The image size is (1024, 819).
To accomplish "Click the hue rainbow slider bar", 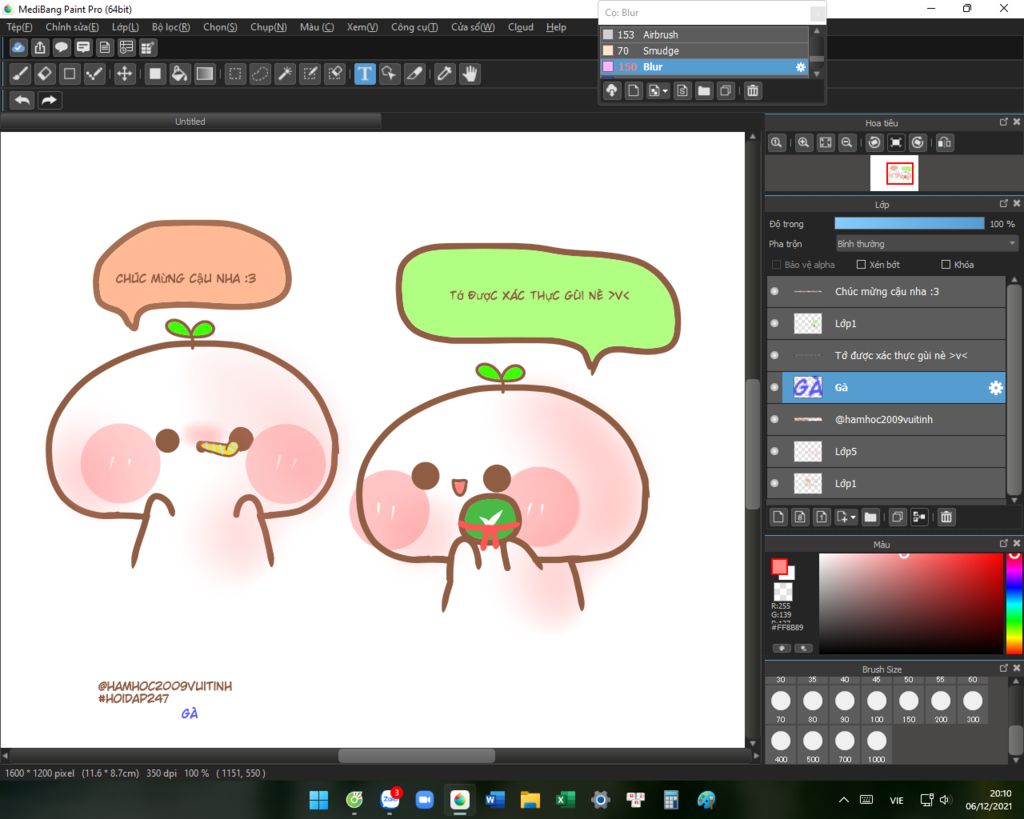I will click(x=1014, y=603).
